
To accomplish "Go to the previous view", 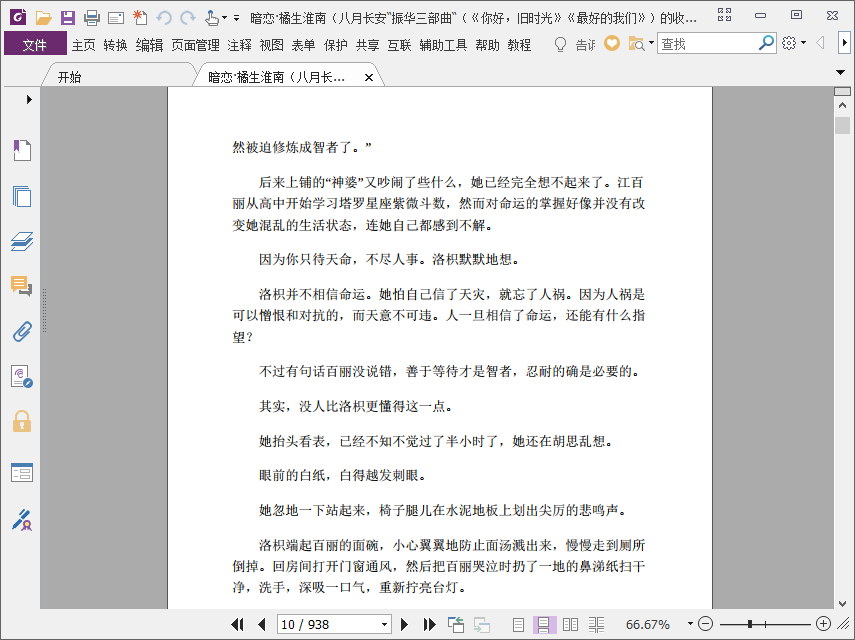I will [456, 624].
